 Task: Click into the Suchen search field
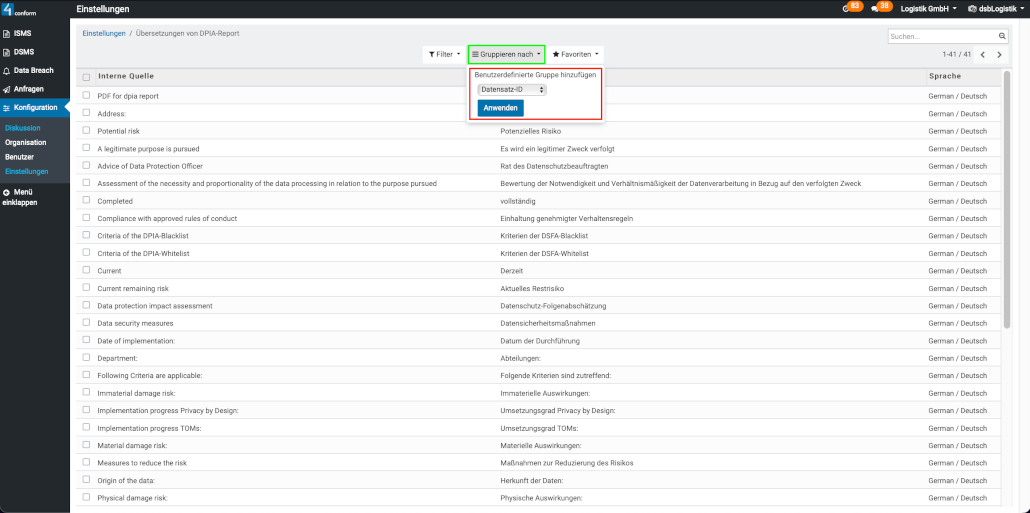(939, 36)
